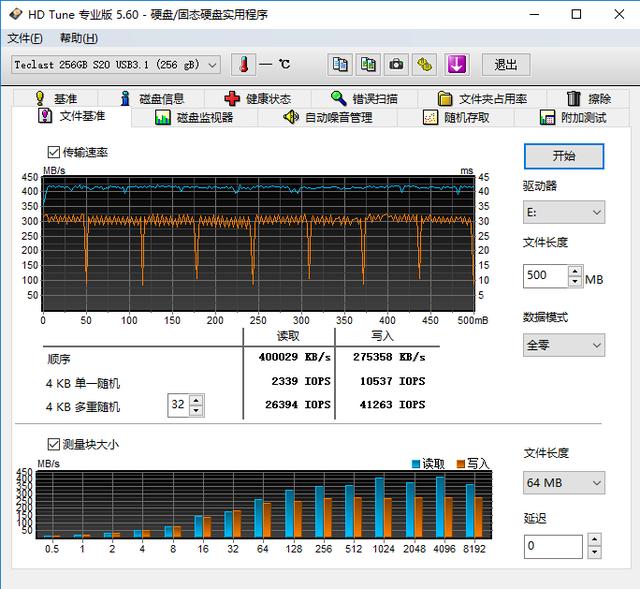Image resolution: width=640 pixels, height=589 pixels.
Task: Click the 开始 start button
Action: pos(563,156)
